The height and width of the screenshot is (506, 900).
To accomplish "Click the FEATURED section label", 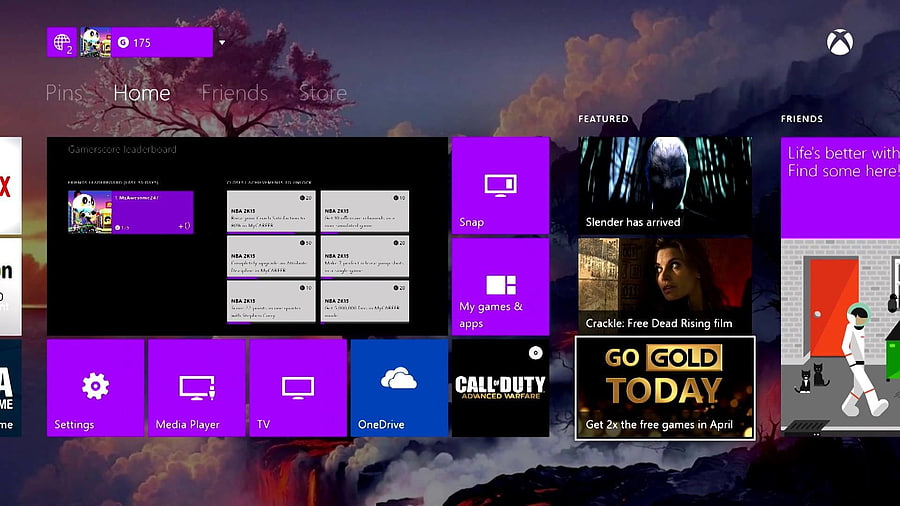I will (603, 119).
